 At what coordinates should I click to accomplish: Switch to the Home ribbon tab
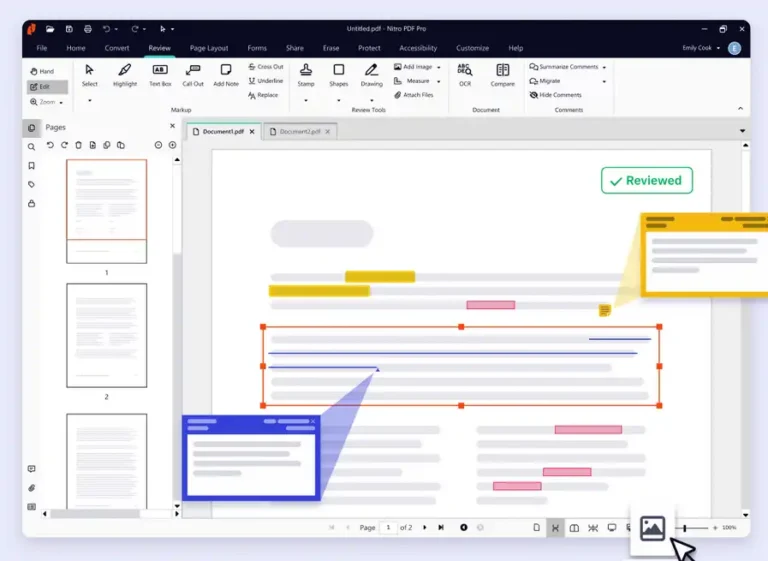point(76,48)
